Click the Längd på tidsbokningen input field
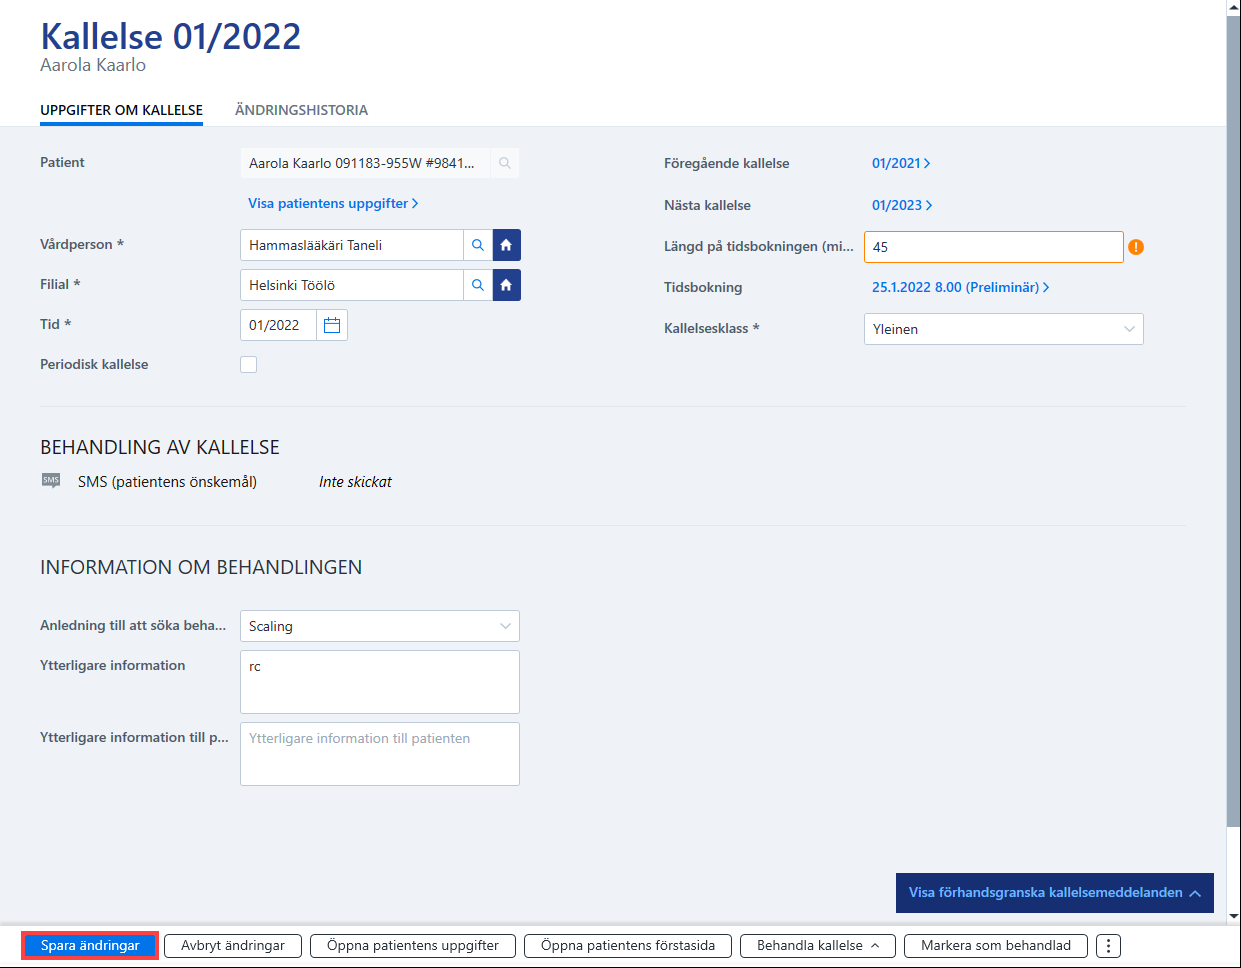The height and width of the screenshot is (968, 1241). click(994, 247)
